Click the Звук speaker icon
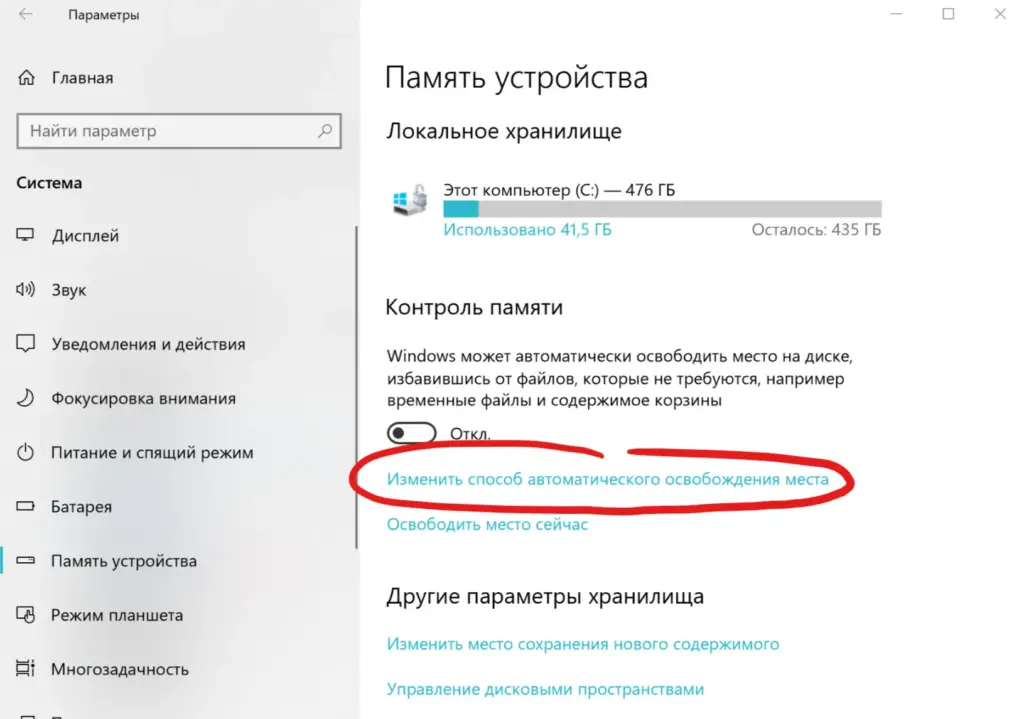Screen dimensions: 1024x719 click(x=25, y=289)
